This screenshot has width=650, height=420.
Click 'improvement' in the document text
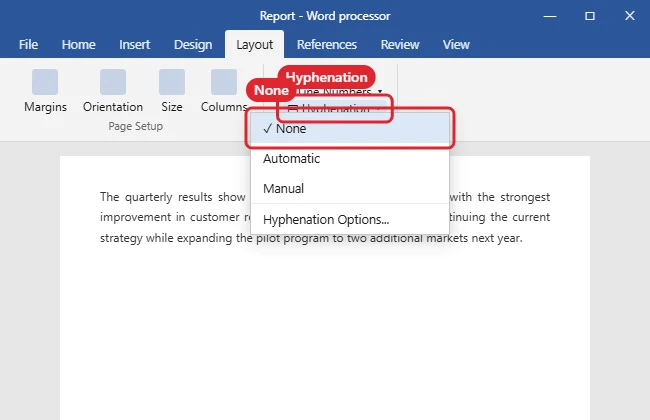click(134, 217)
